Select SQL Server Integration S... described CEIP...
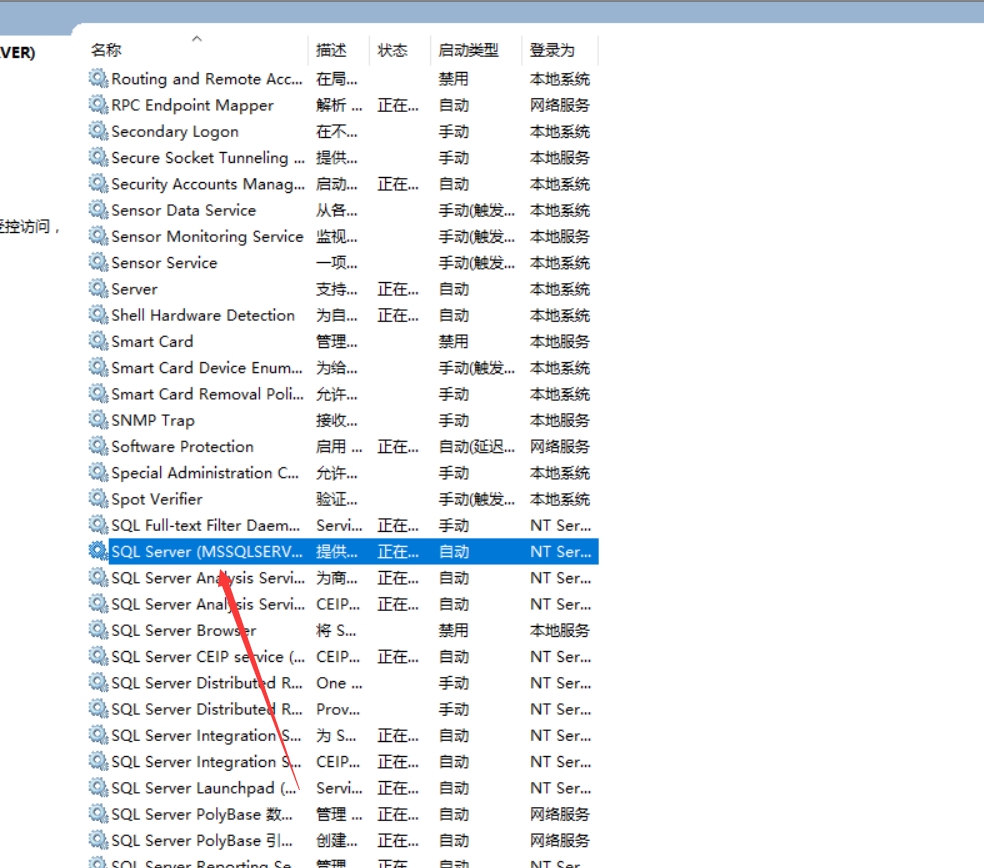The height and width of the screenshot is (868, 984). click(x=206, y=762)
